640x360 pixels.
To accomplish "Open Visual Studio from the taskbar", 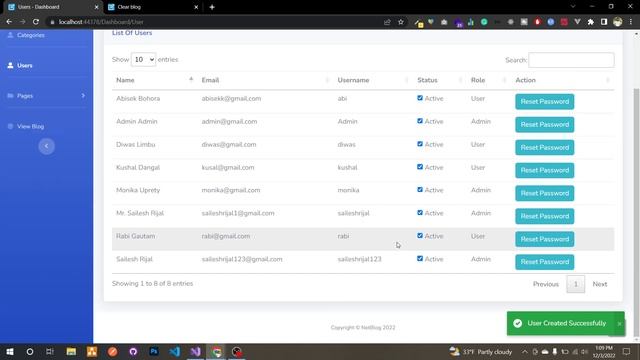I will tap(196, 351).
